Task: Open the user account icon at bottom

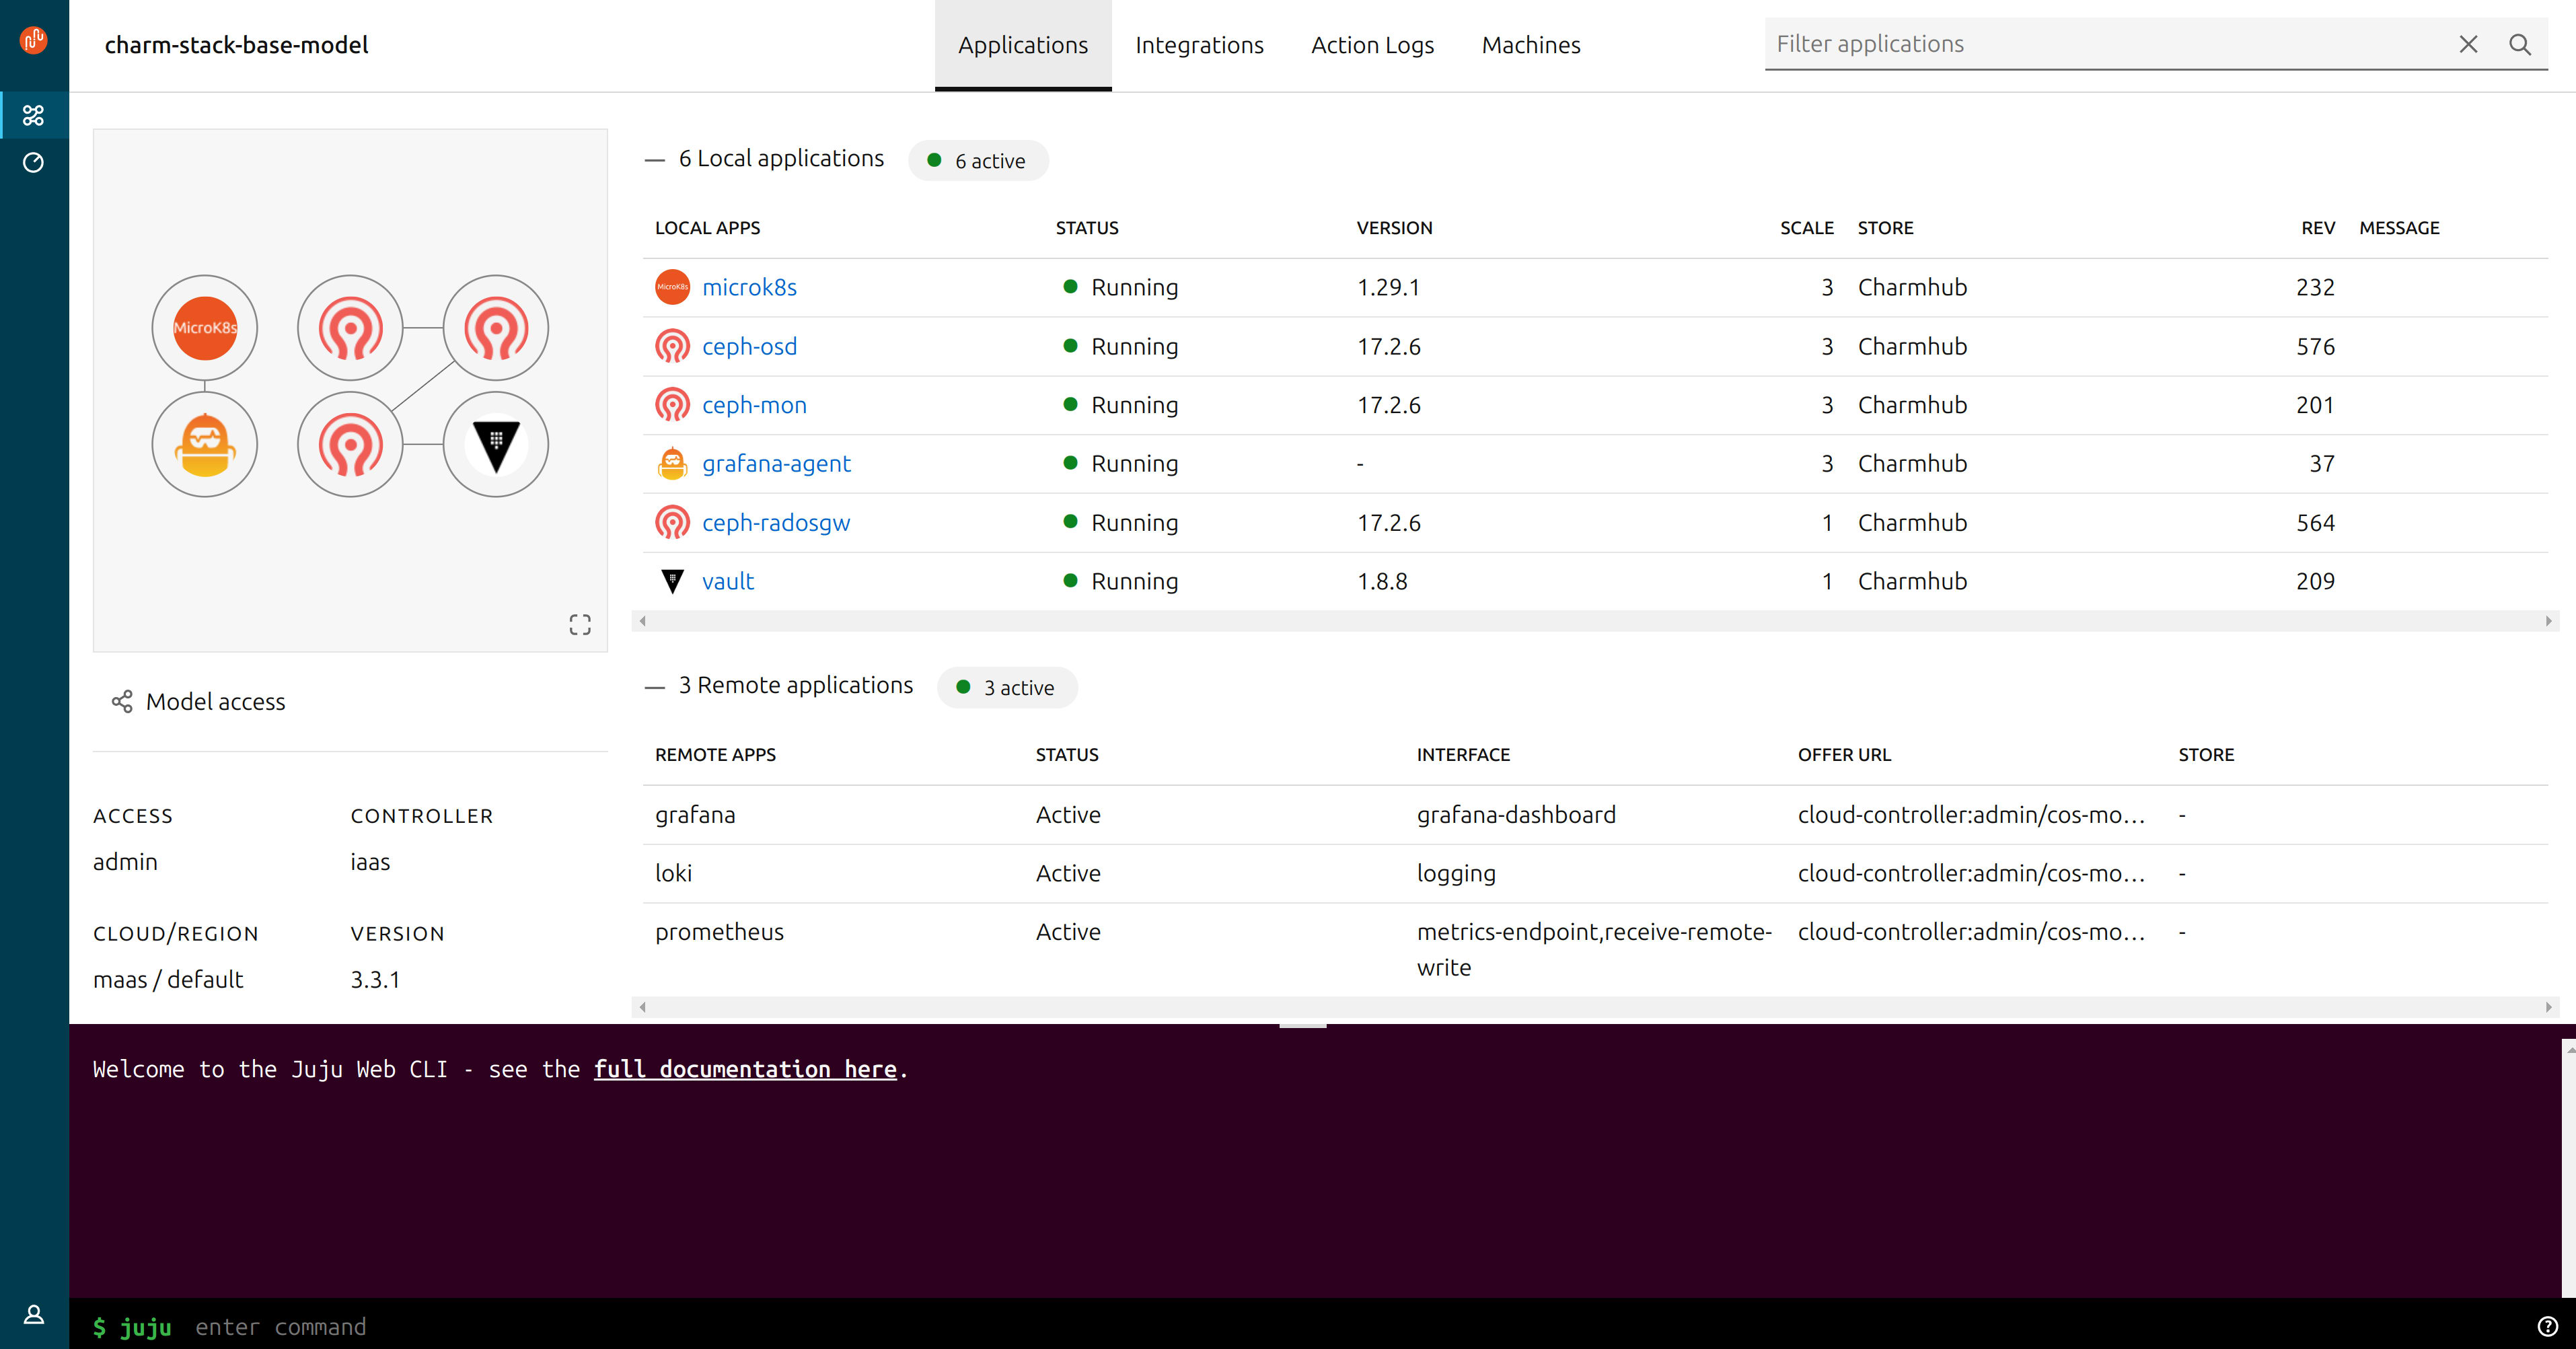Action: [34, 1315]
